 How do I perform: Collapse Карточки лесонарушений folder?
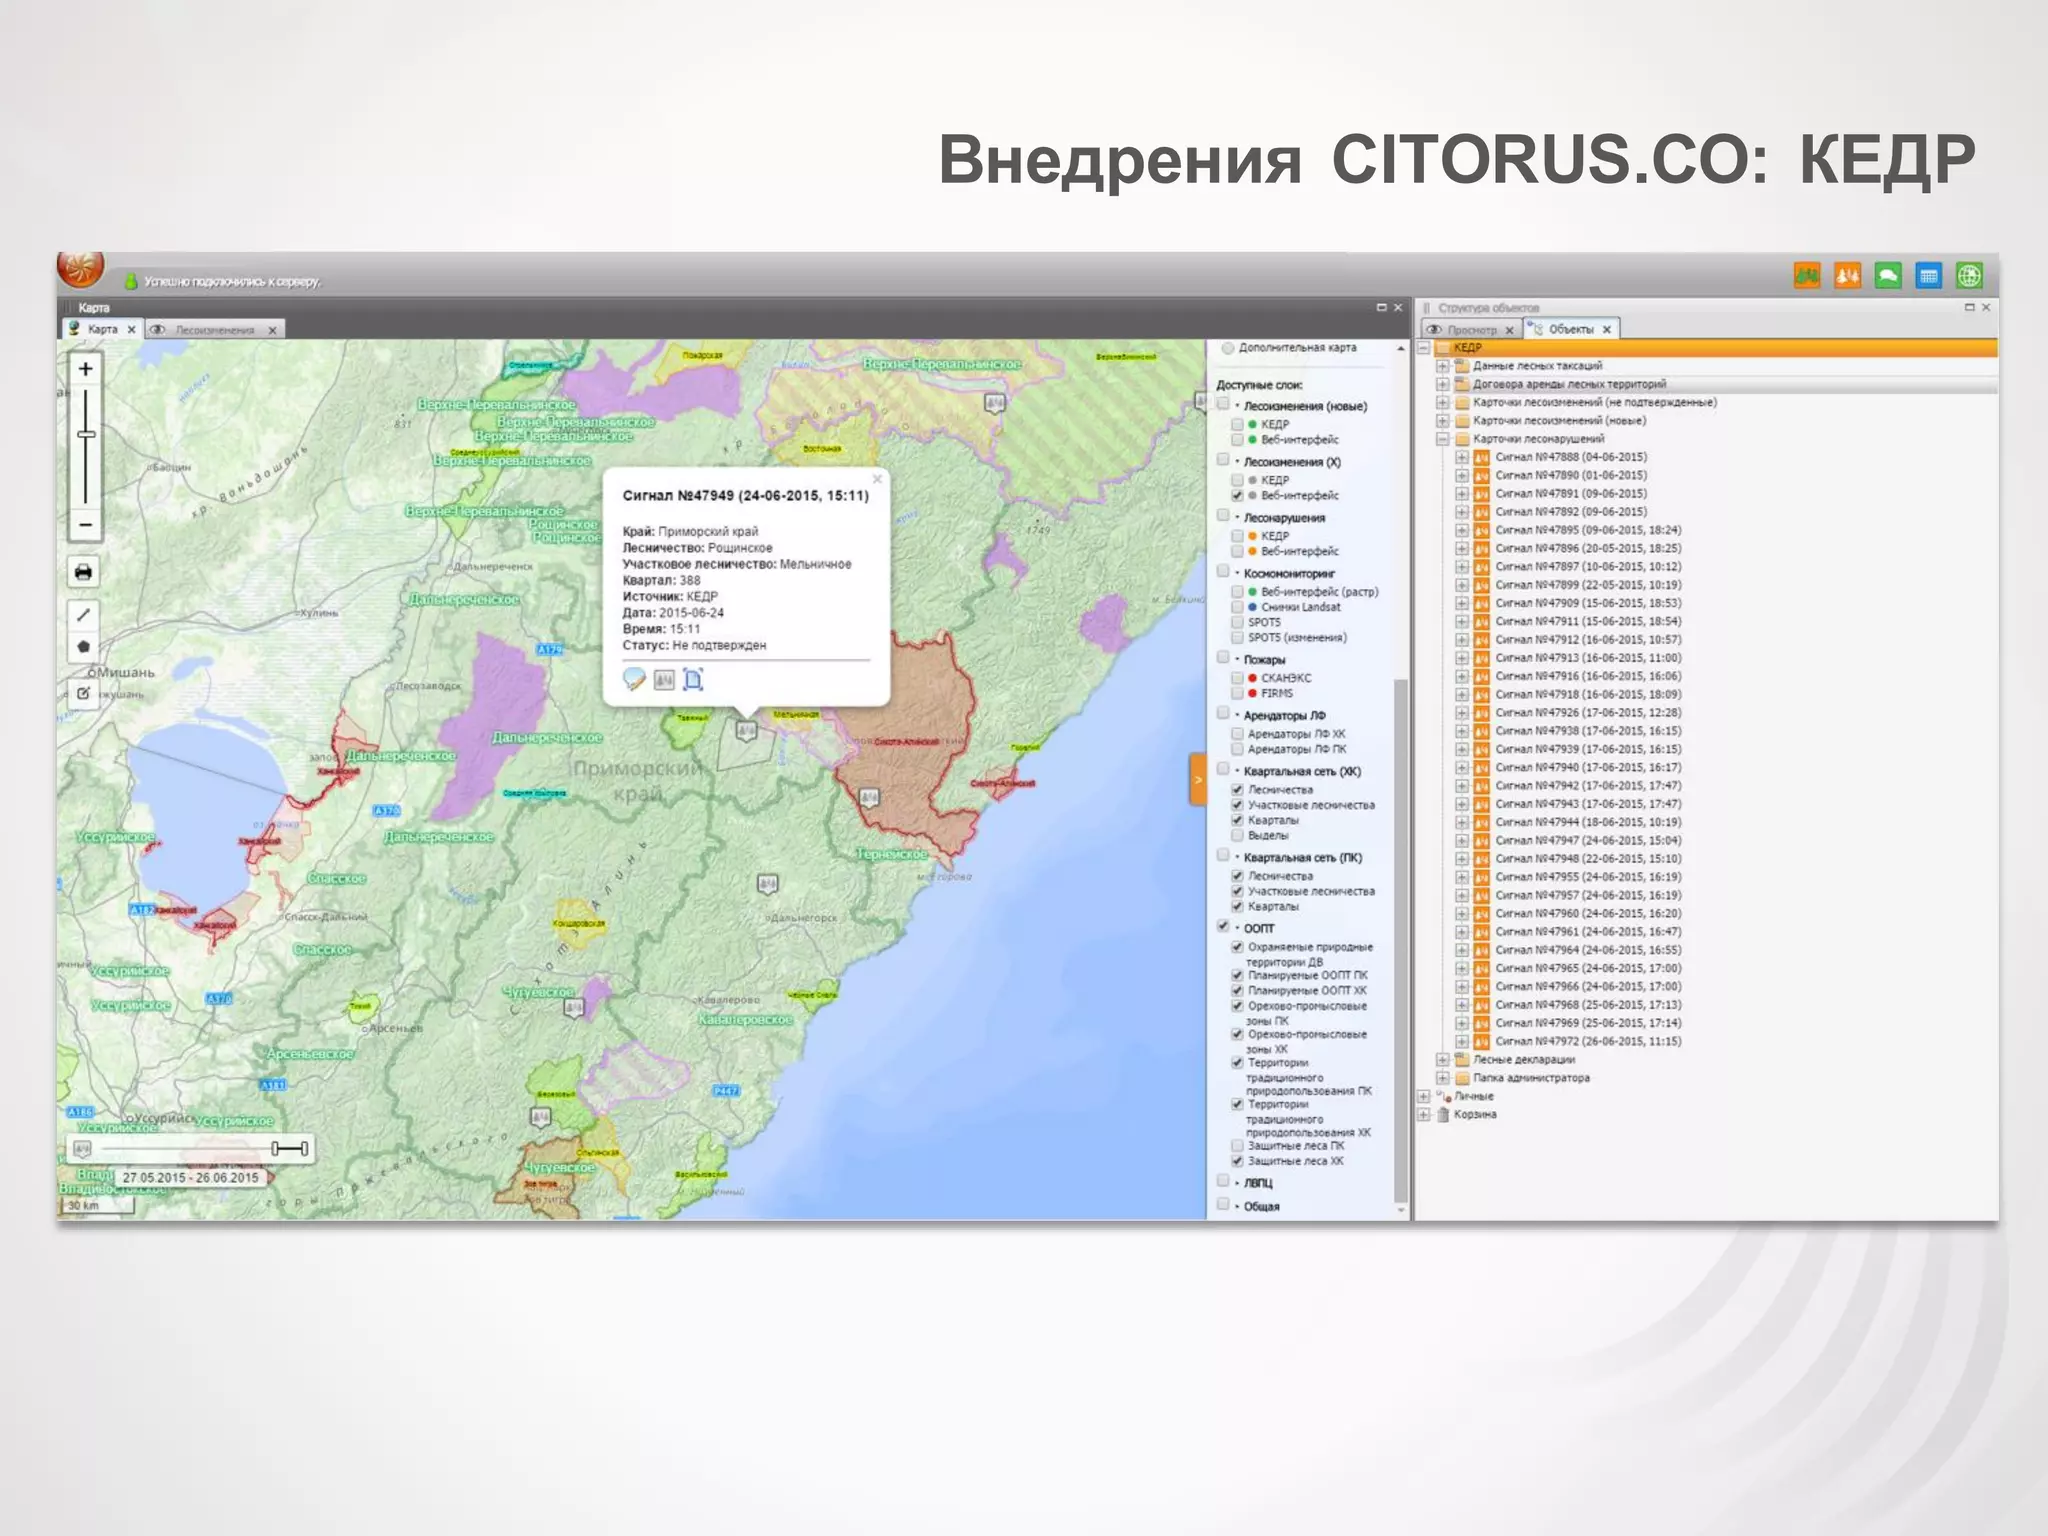(x=1443, y=439)
